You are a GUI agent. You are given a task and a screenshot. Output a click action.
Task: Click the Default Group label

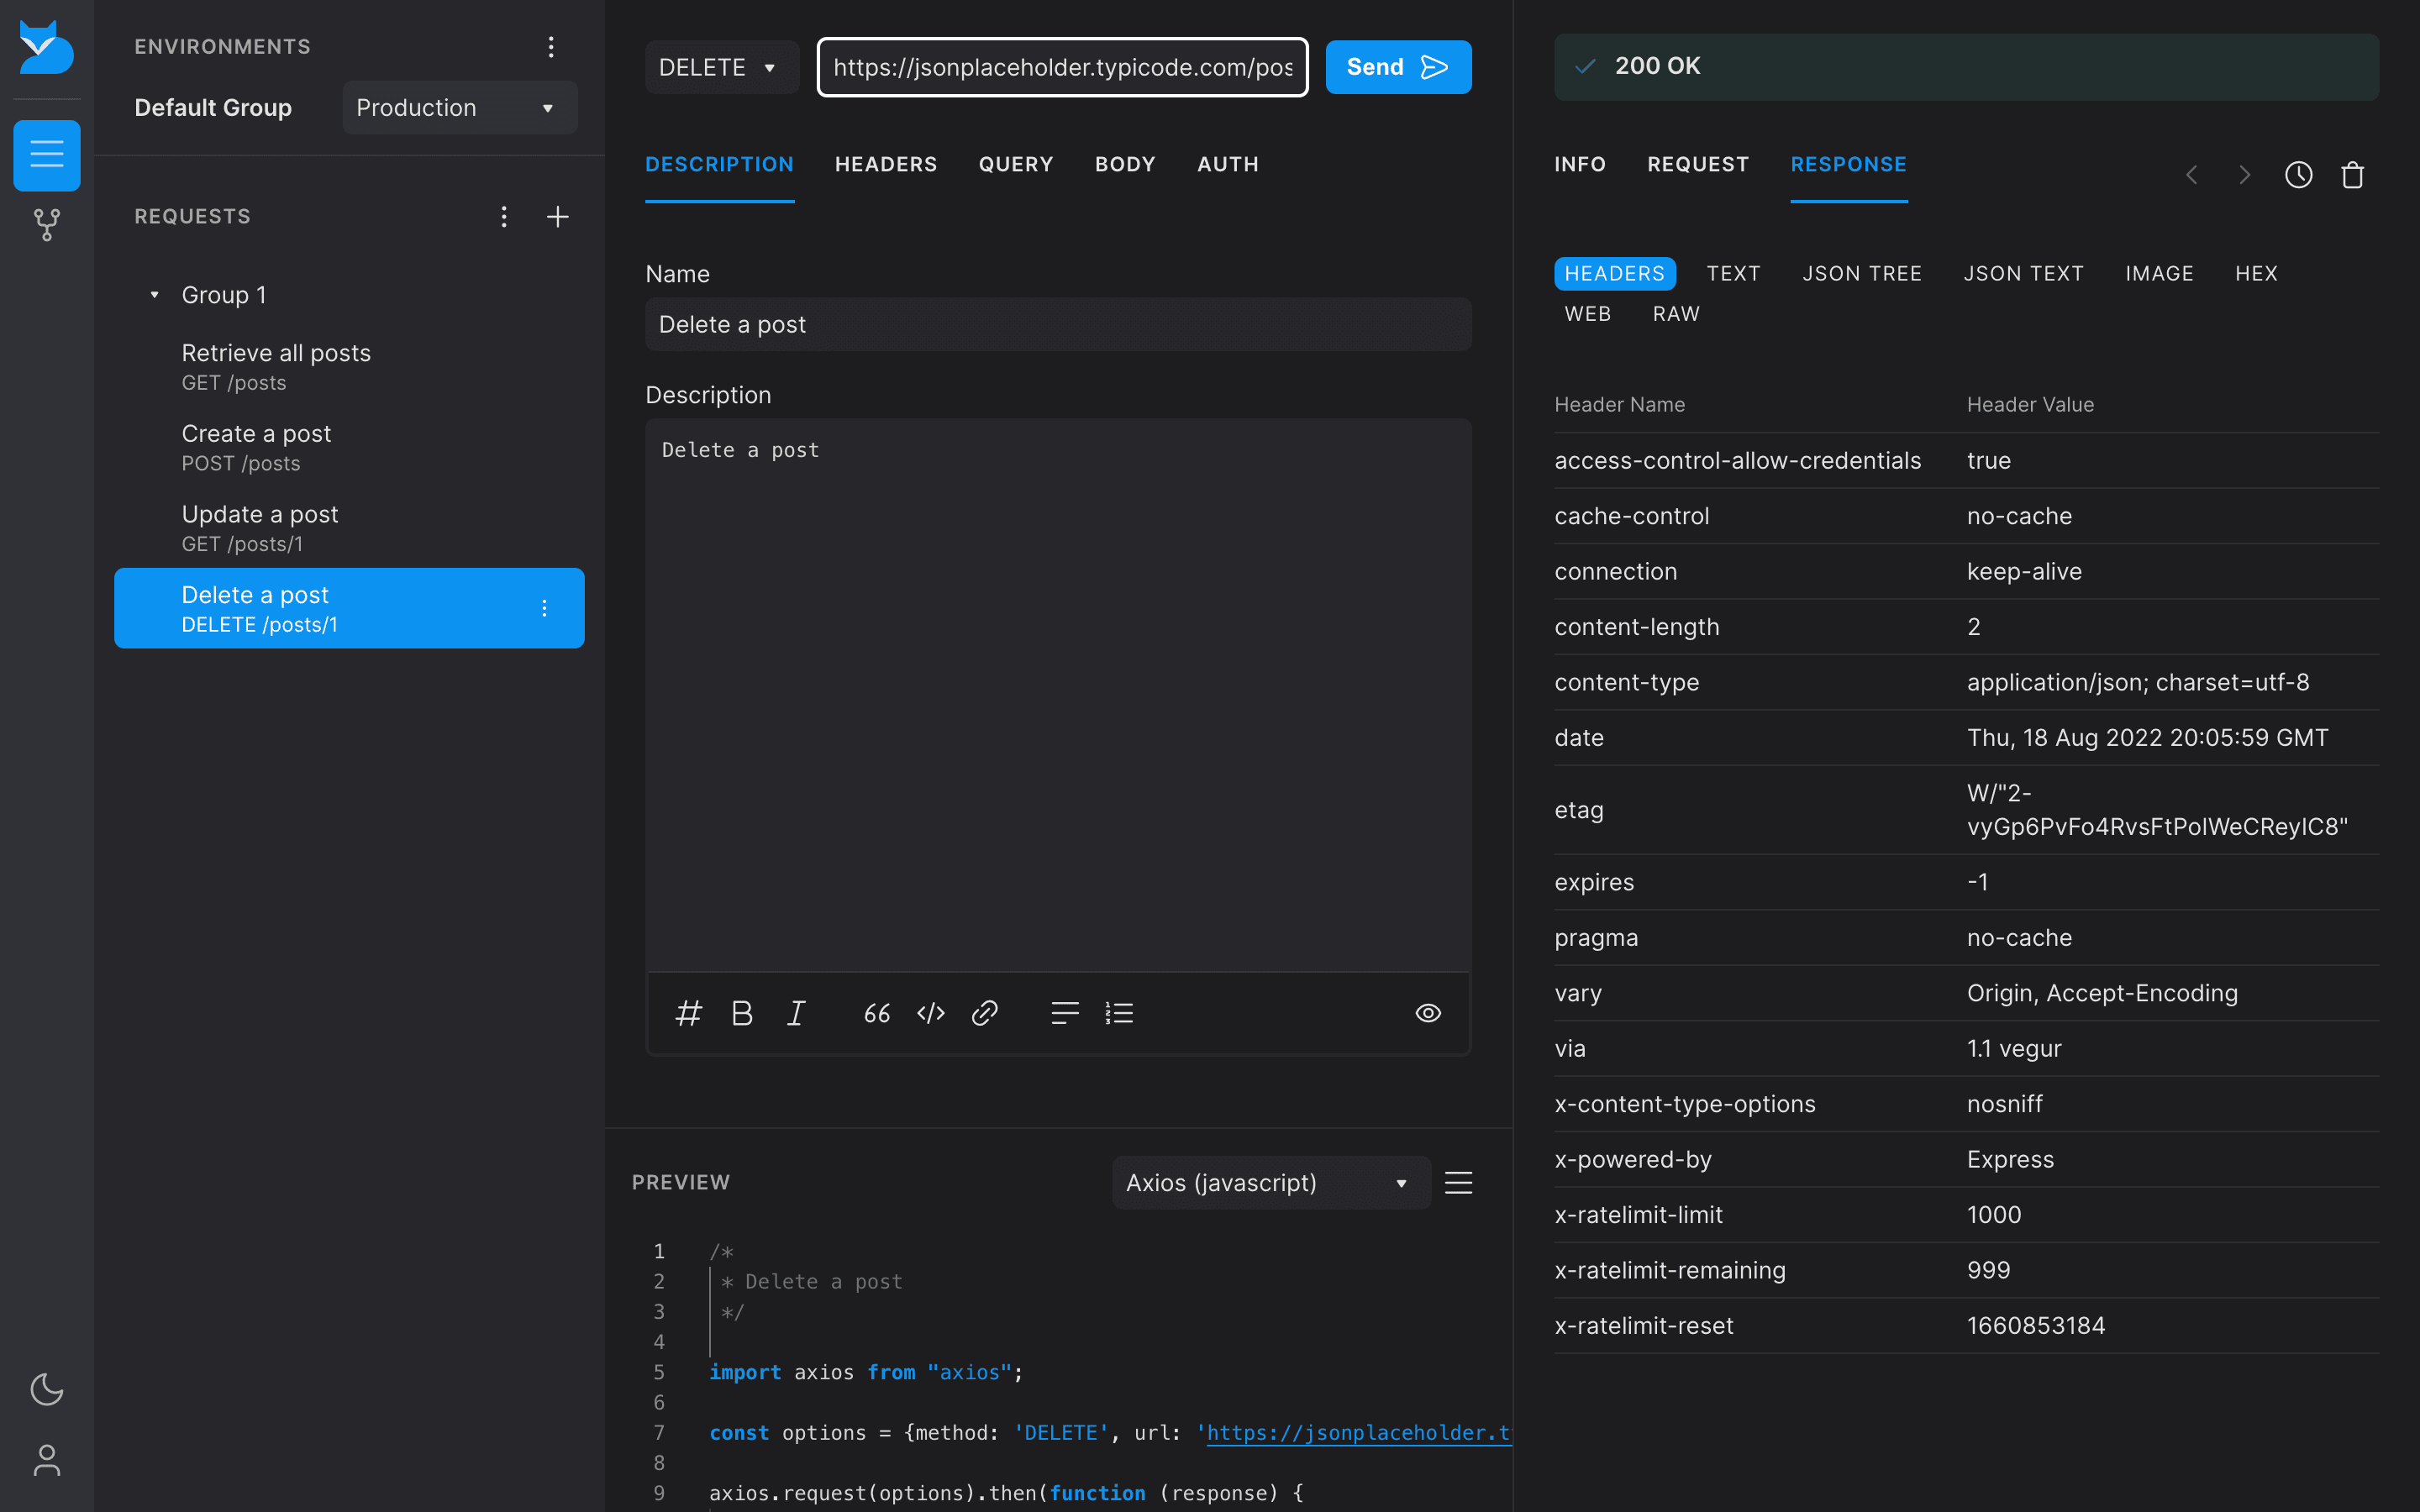click(213, 108)
